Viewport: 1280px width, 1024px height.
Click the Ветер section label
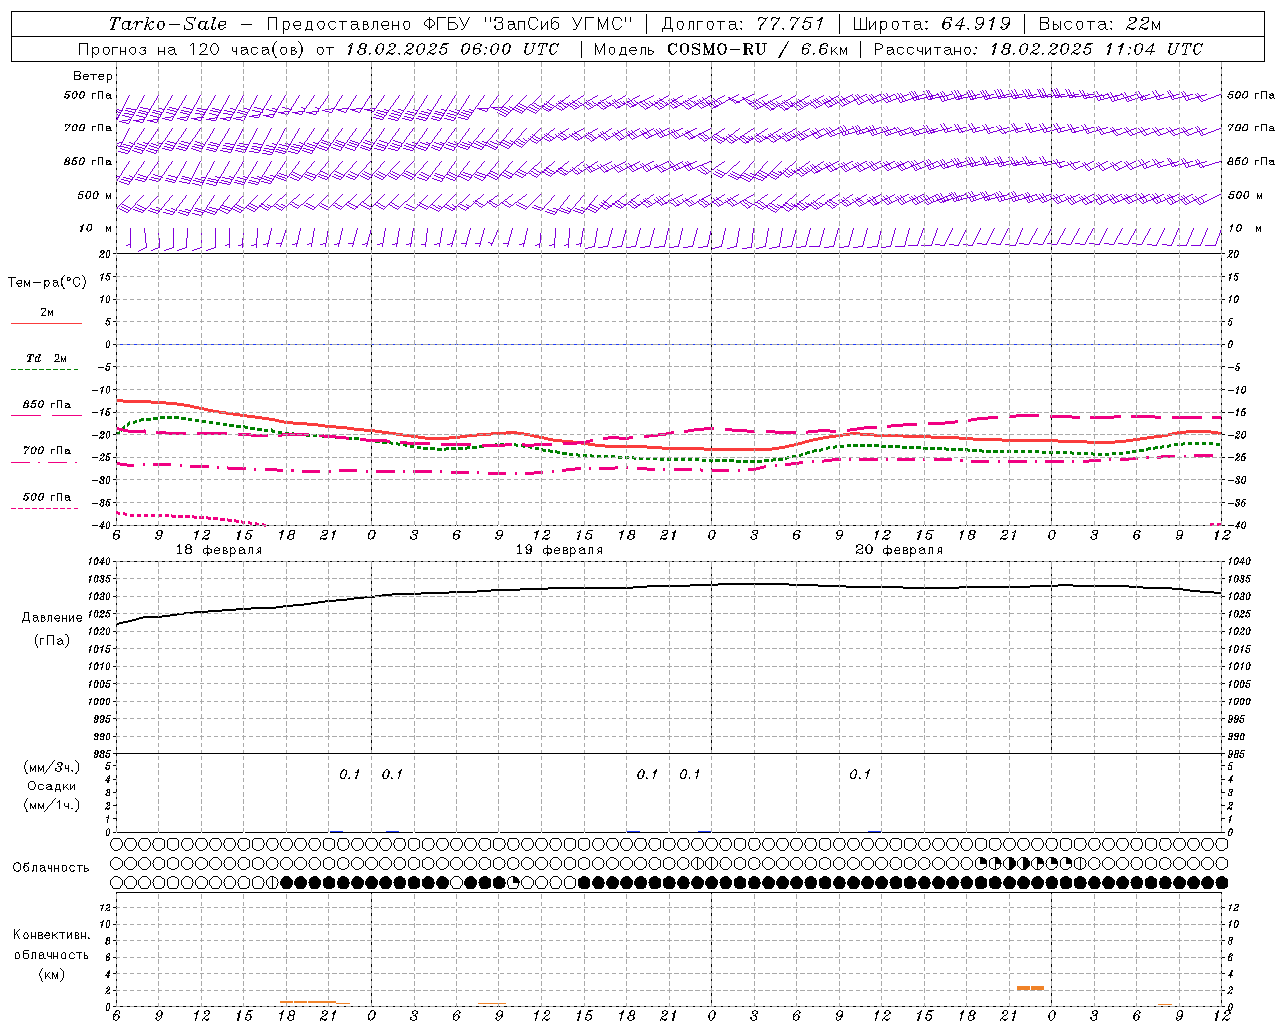(x=93, y=76)
